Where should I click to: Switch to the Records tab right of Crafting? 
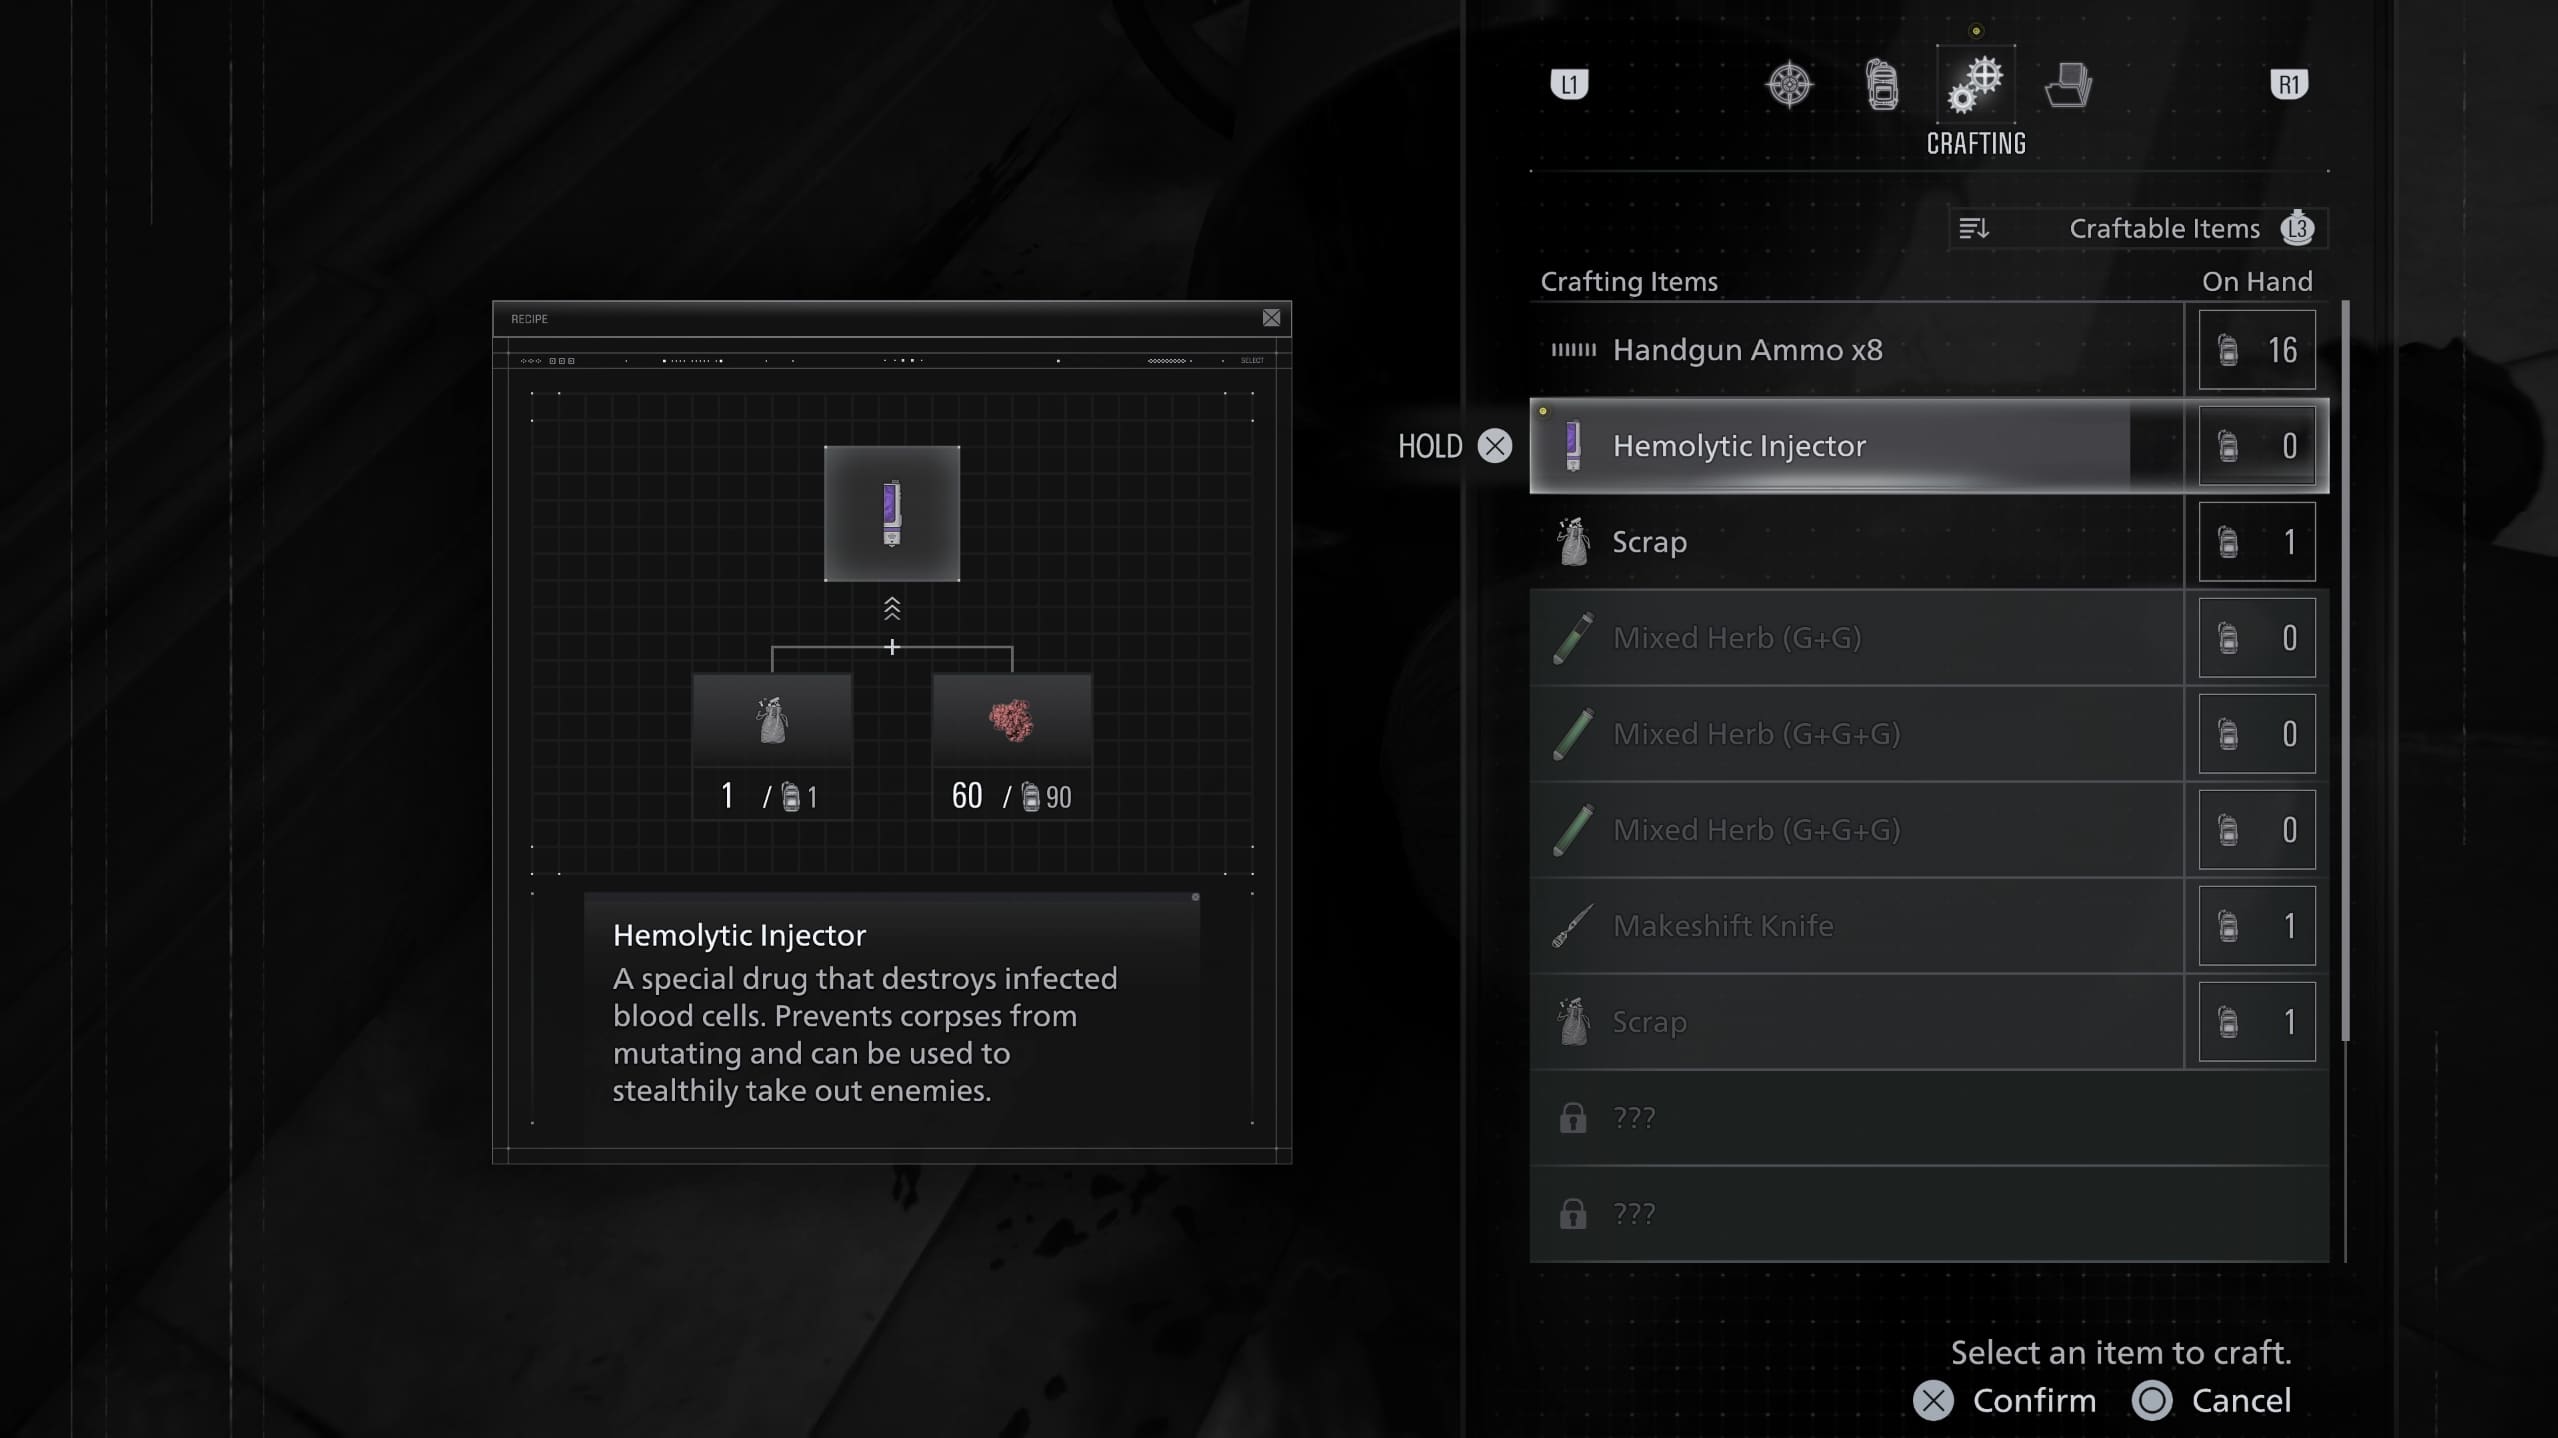[2070, 85]
